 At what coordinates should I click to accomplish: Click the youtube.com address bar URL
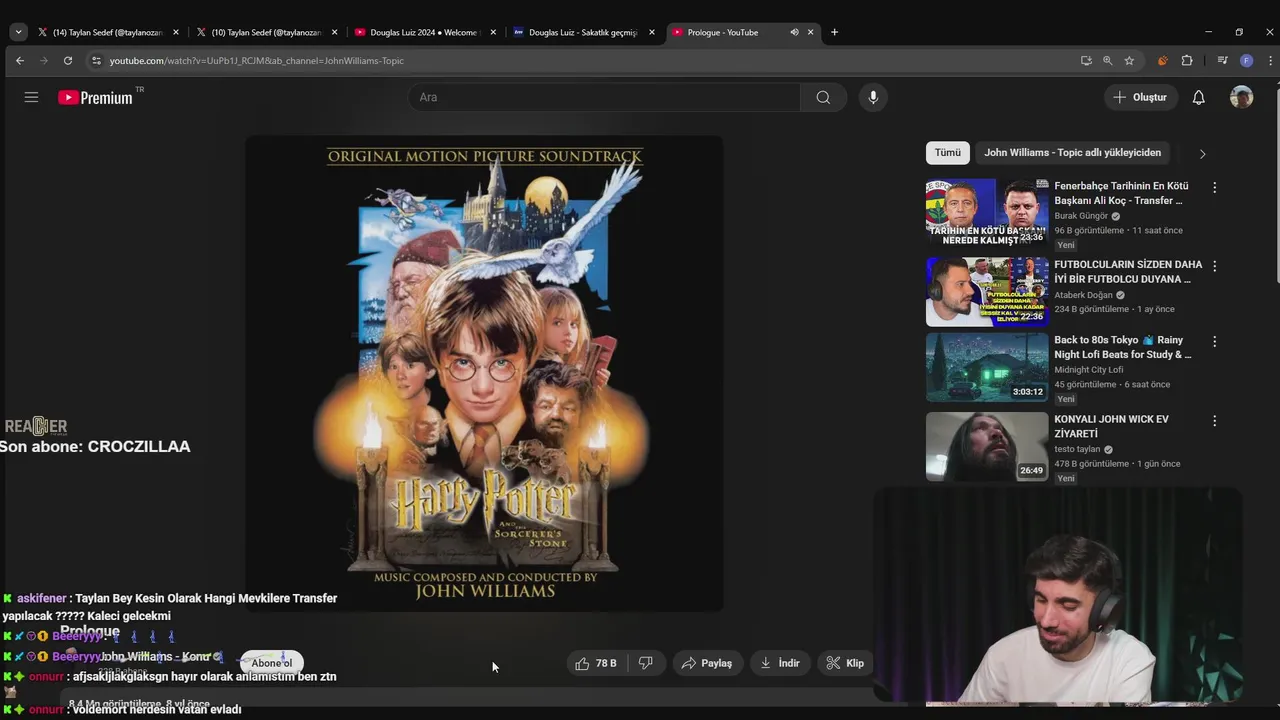pos(257,61)
